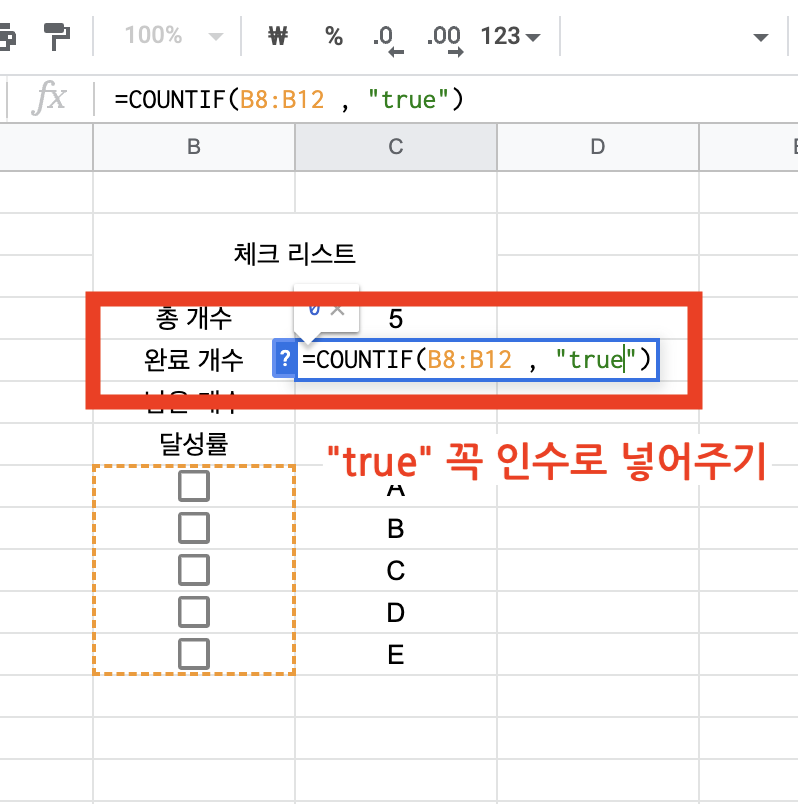Click the fx formula bar input
Screen dimensions: 798x804
(x=446, y=99)
